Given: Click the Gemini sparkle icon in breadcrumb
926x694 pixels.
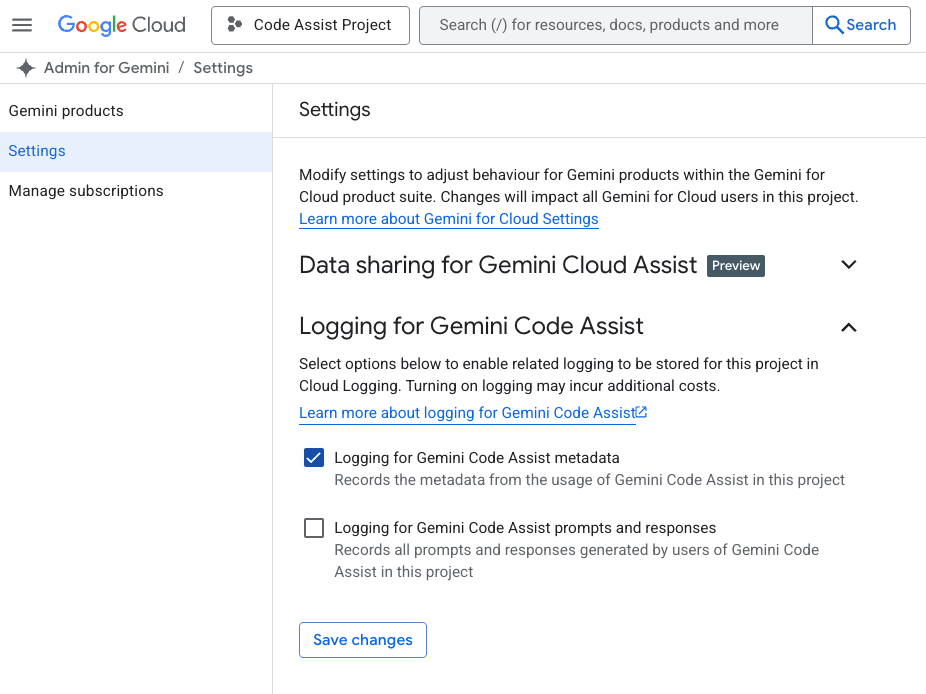Looking at the screenshot, I should [x=26, y=68].
